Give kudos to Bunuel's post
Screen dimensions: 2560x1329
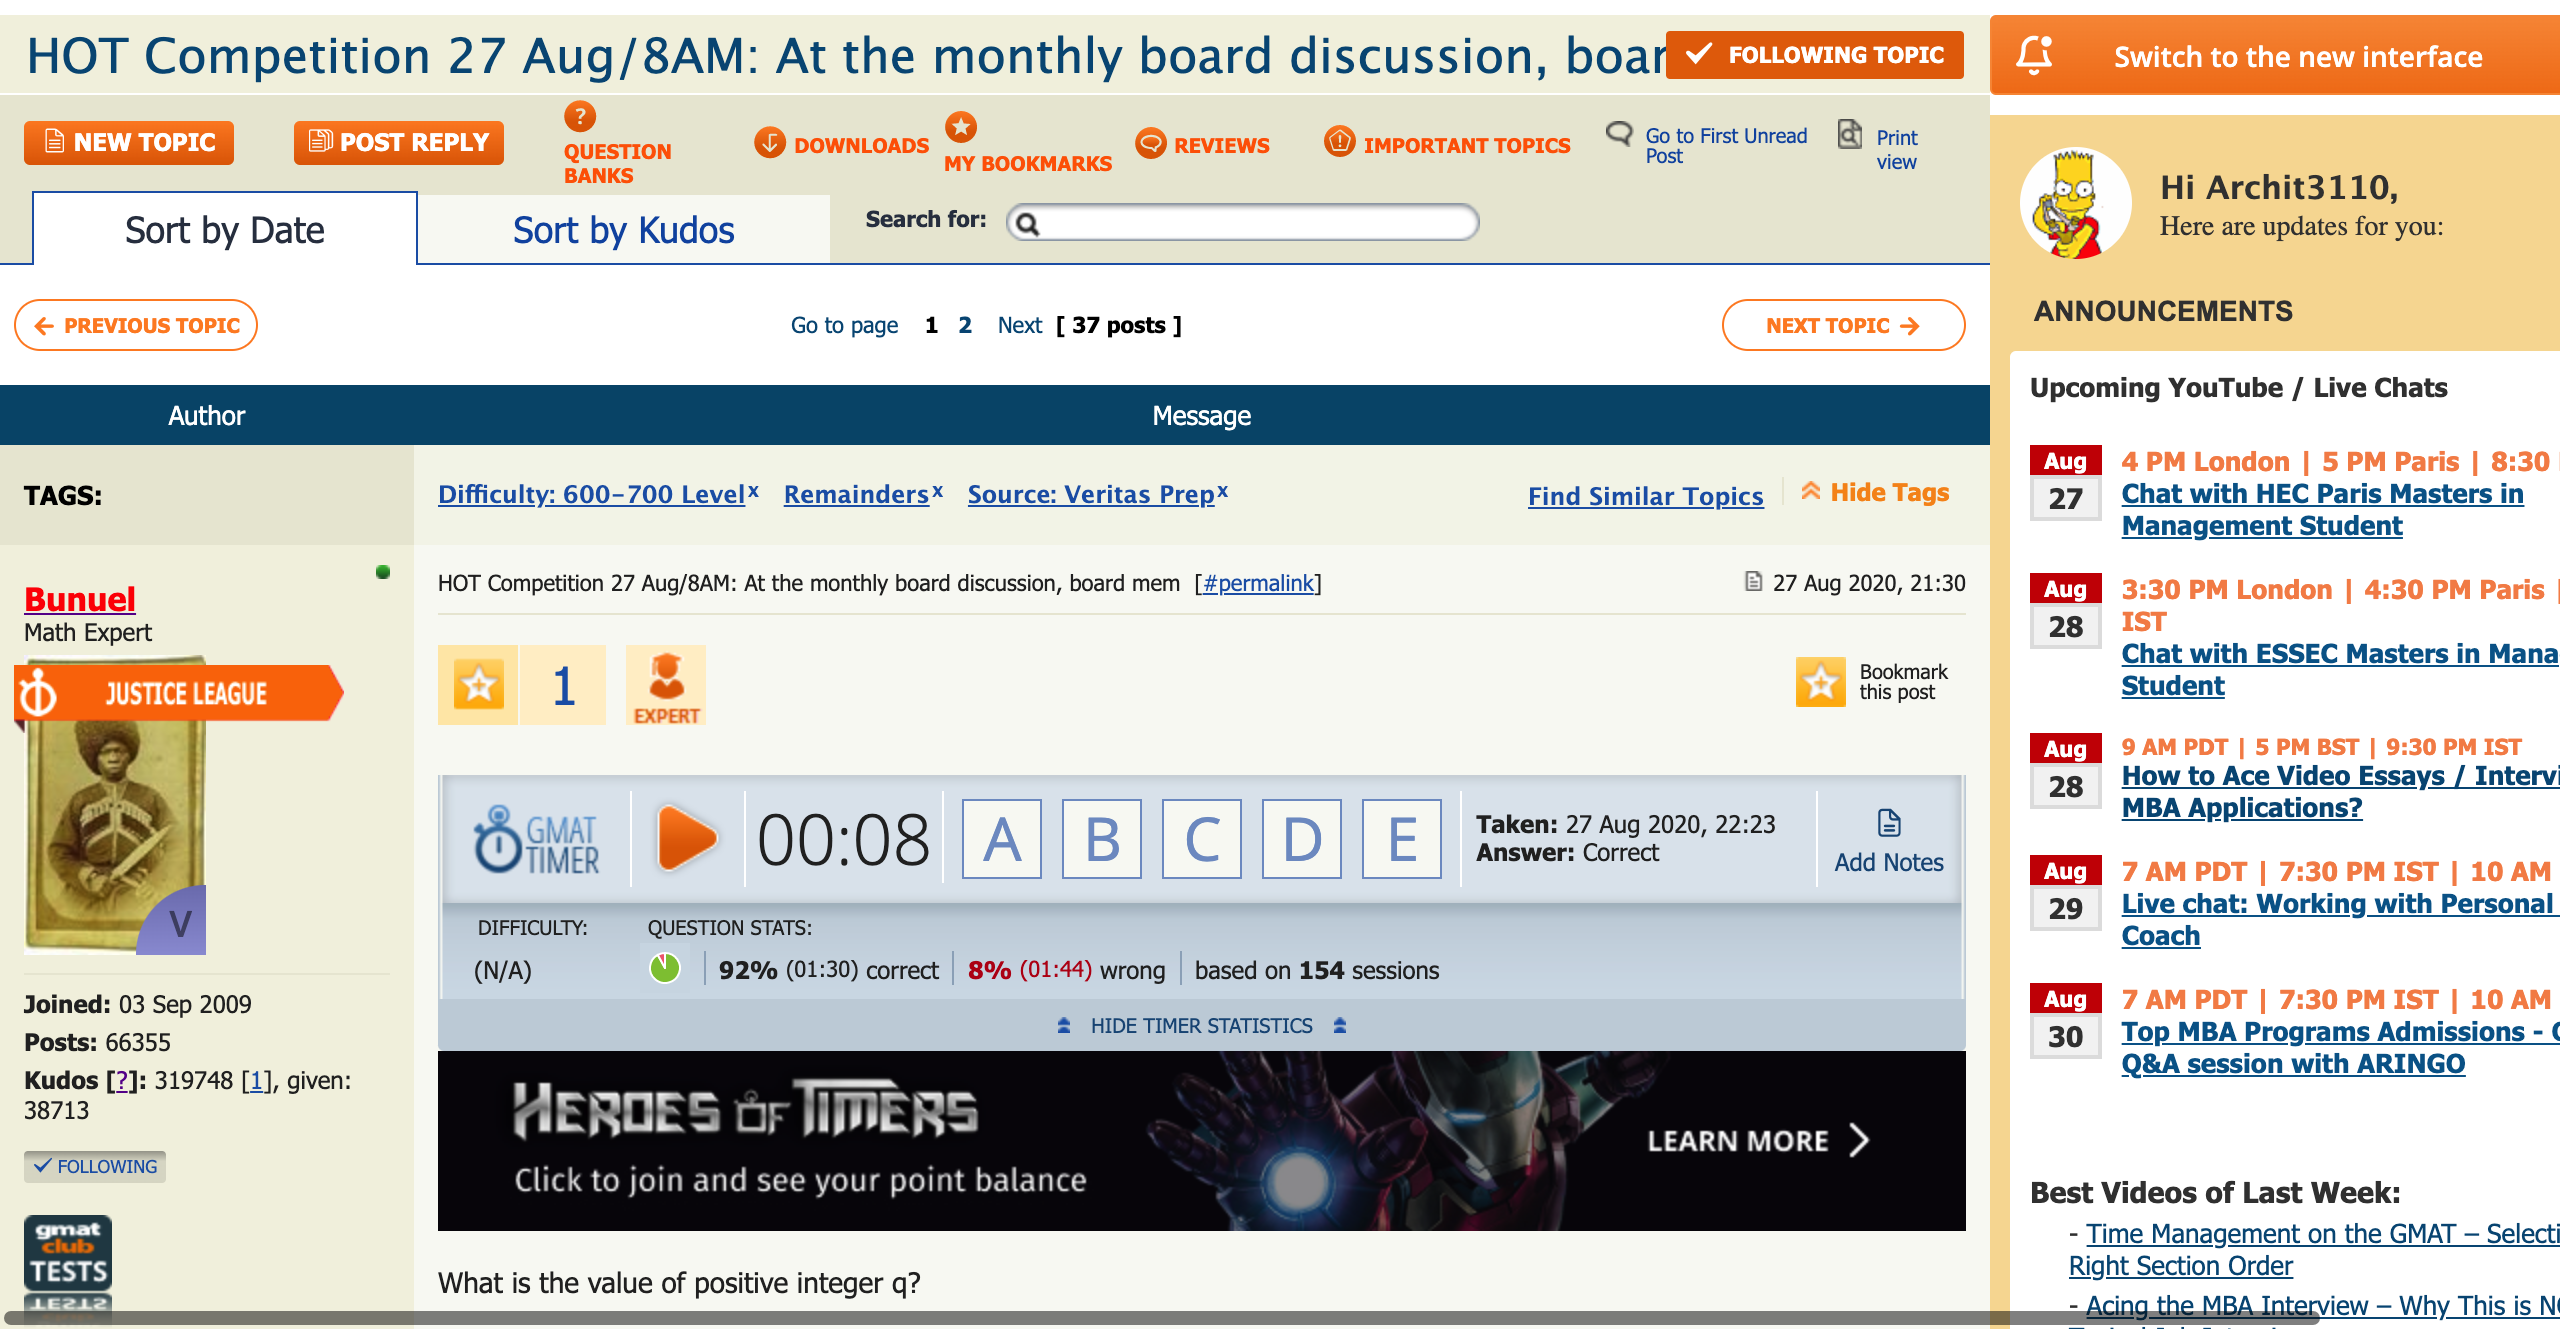479,685
